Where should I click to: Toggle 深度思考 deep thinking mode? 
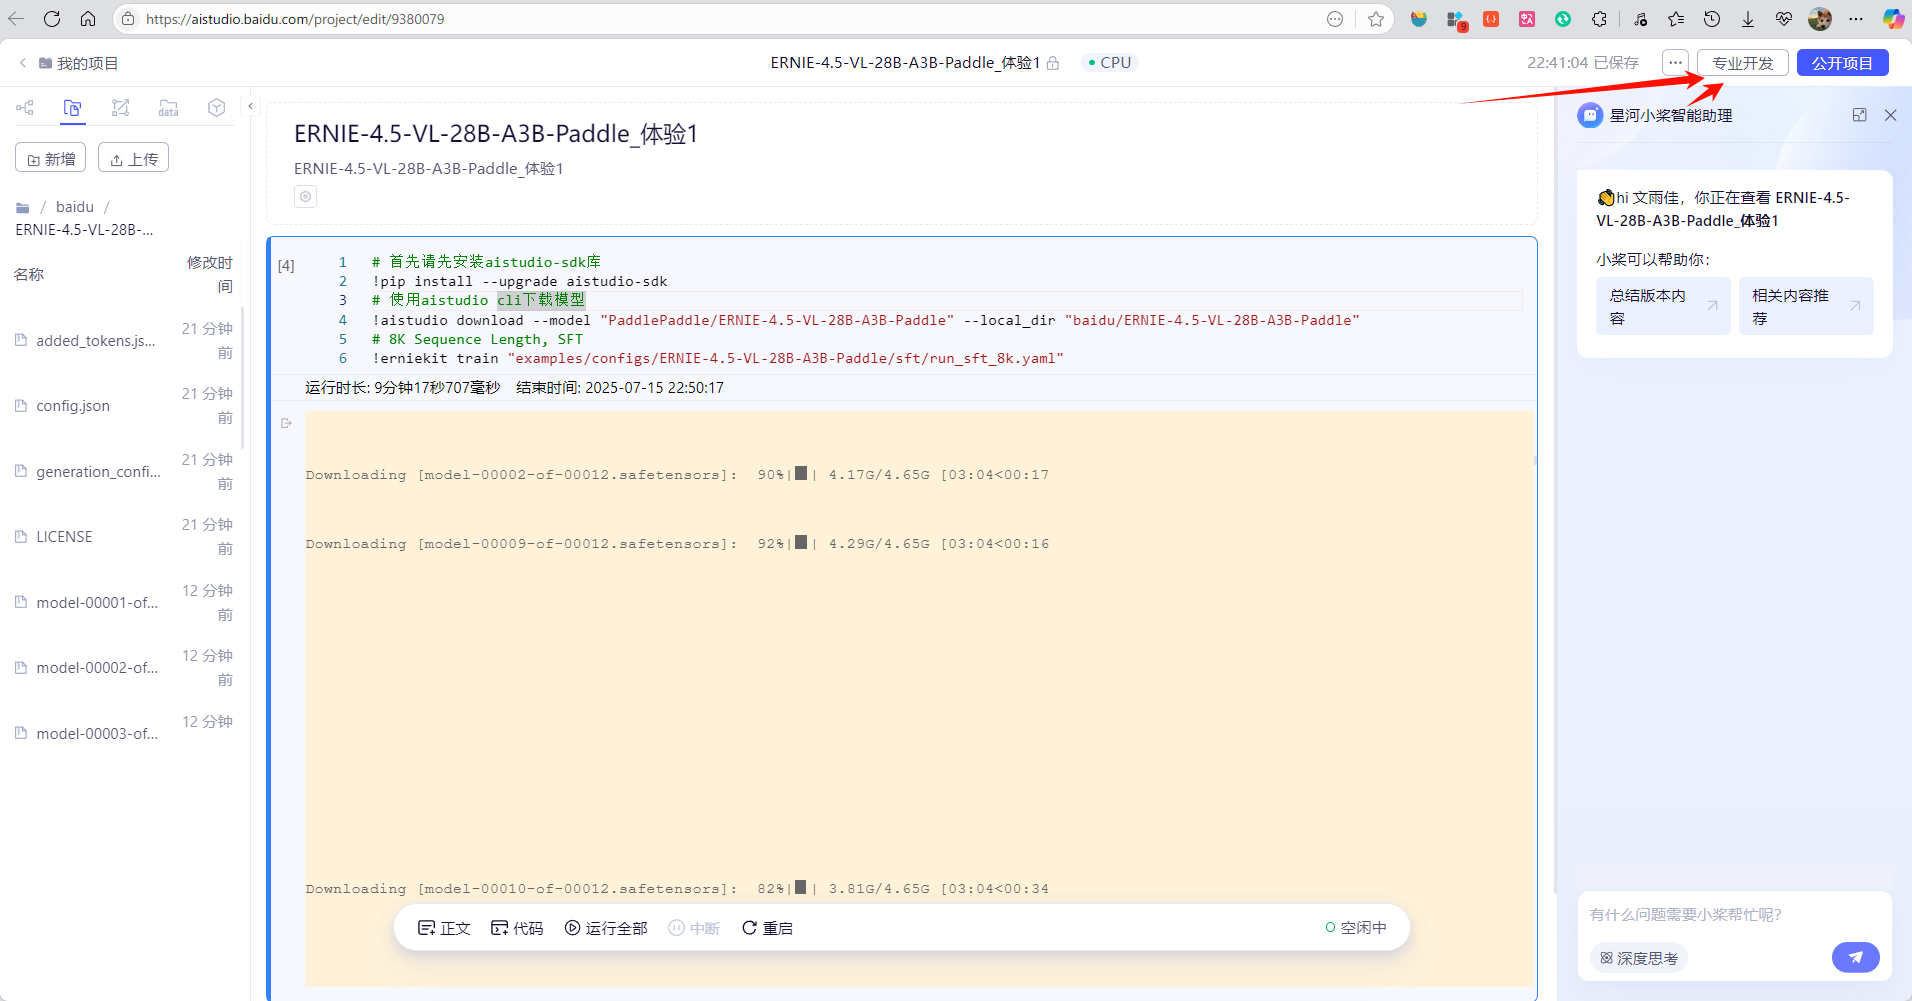pyautogui.click(x=1639, y=958)
